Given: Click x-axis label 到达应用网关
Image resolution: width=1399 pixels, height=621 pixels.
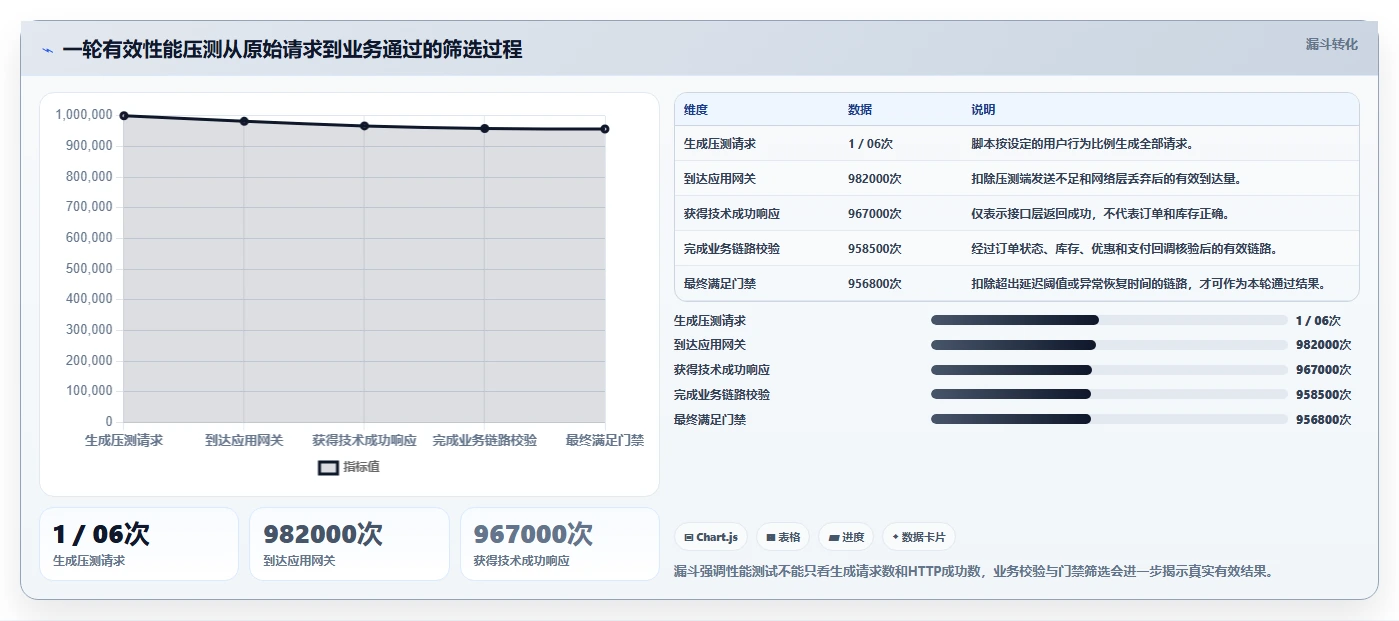Looking at the screenshot, I should click(244, 440).
